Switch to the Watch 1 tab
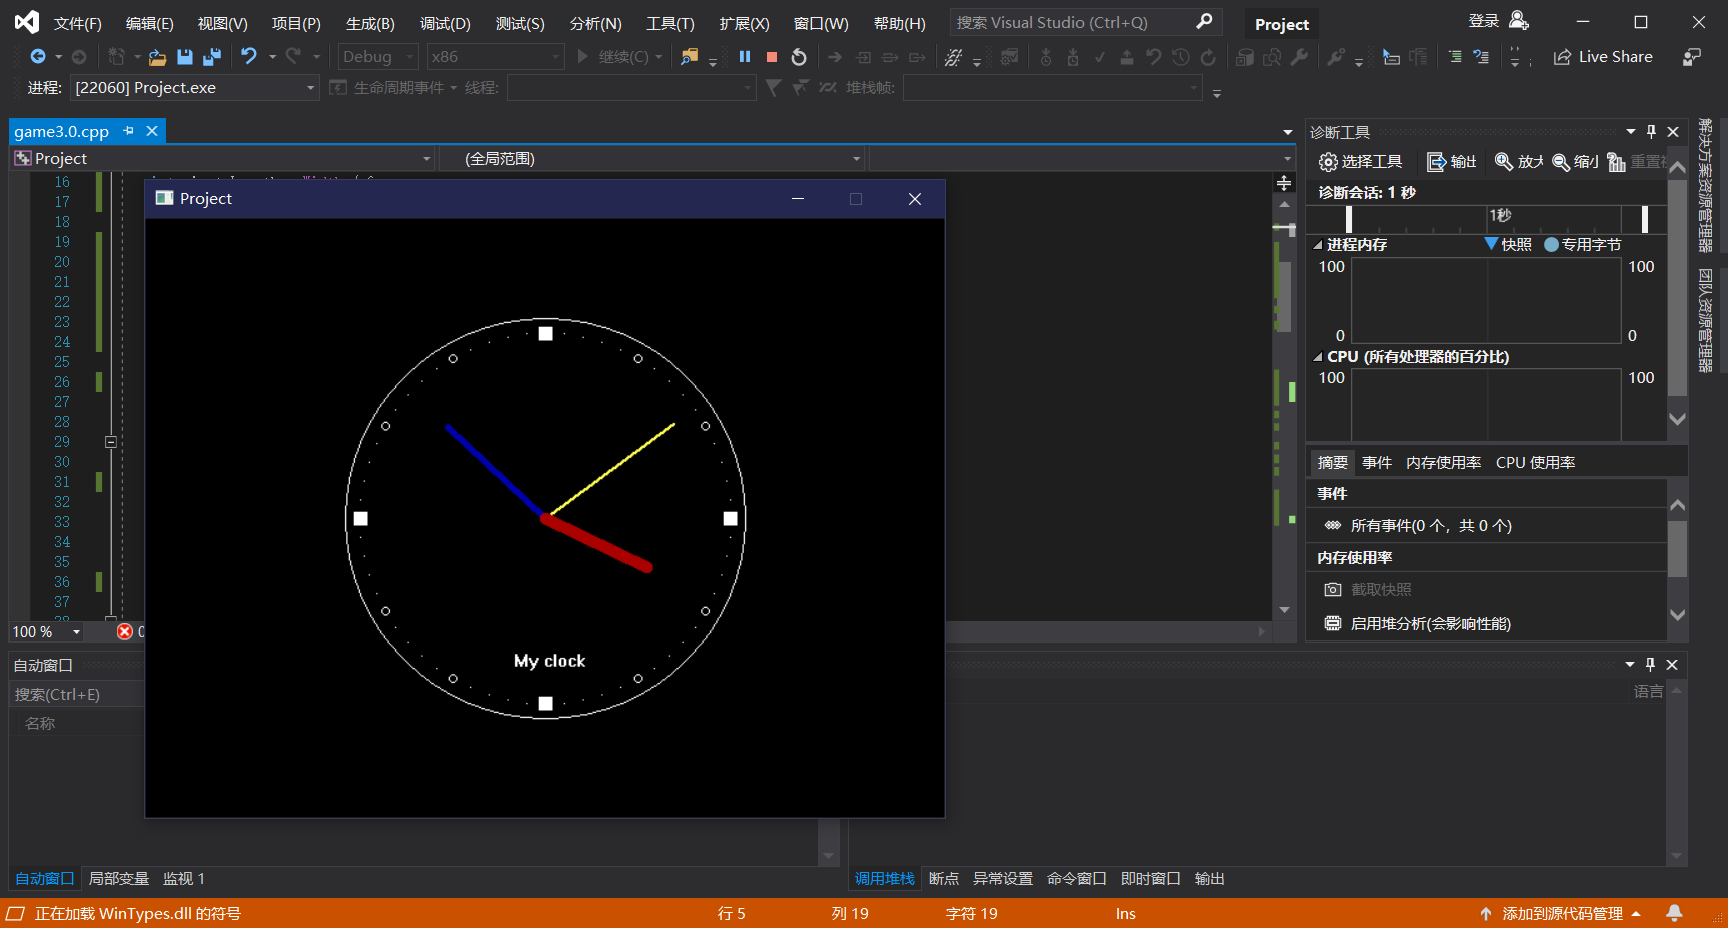Viewport: 1728px width, 928px height. pyautogui.click(x=184, y=879)
